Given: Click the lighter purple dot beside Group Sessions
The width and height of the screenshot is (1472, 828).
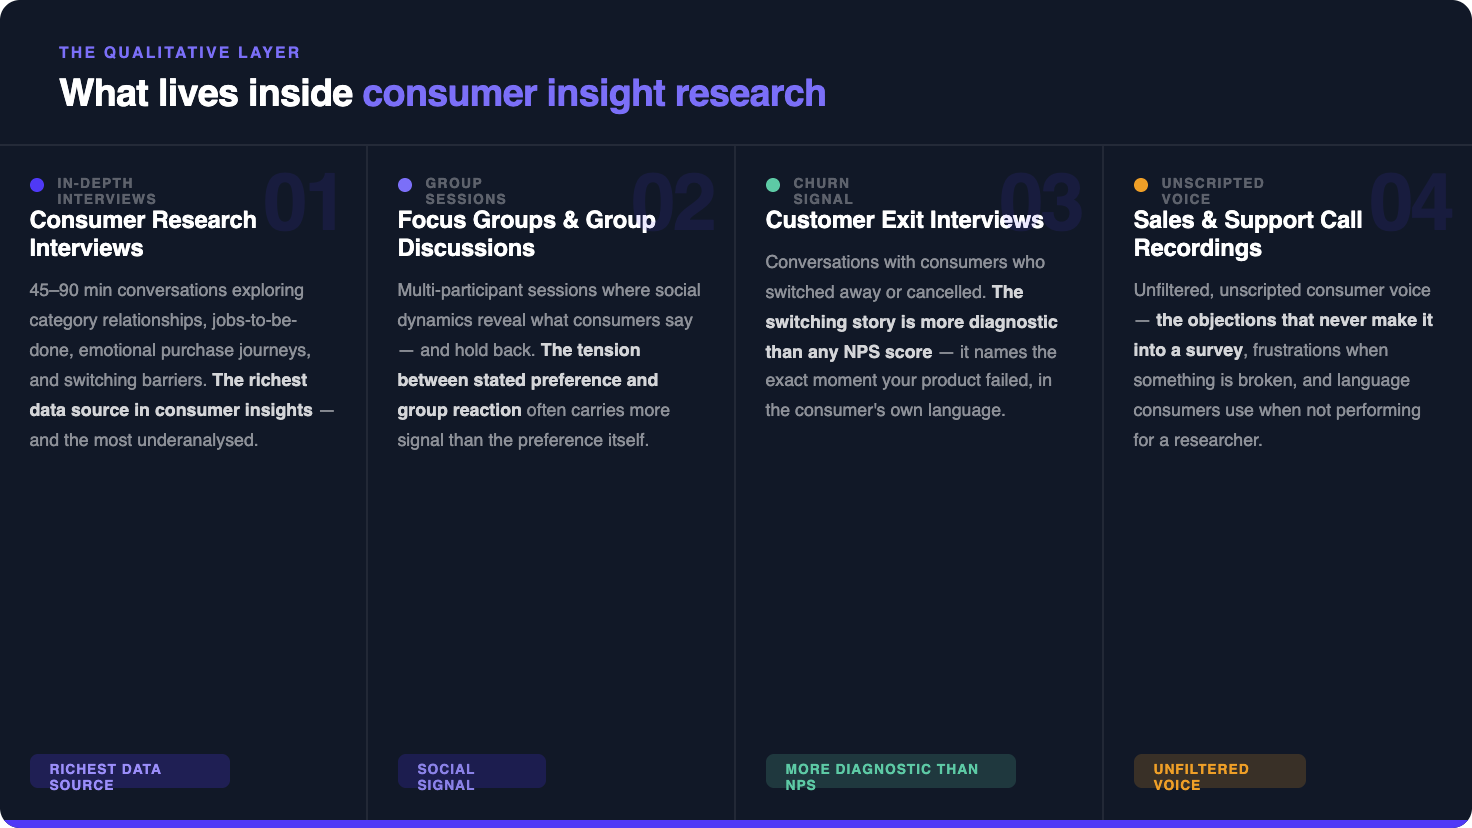Looking at the screenshot, I should (x=405, y=184).
